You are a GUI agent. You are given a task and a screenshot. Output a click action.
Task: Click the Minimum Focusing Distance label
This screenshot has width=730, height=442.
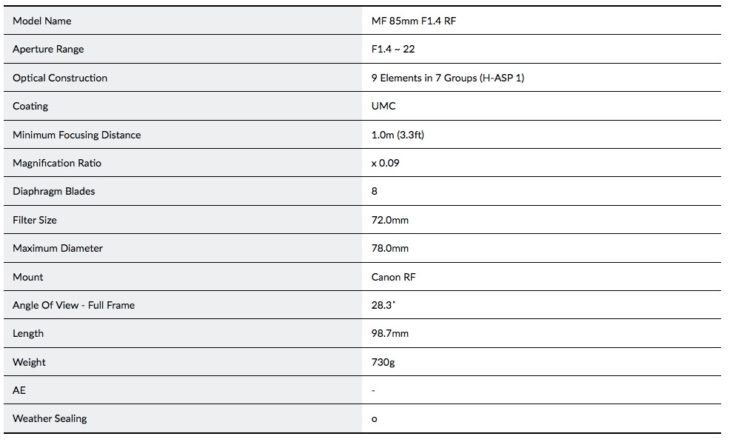coord(76,135)
